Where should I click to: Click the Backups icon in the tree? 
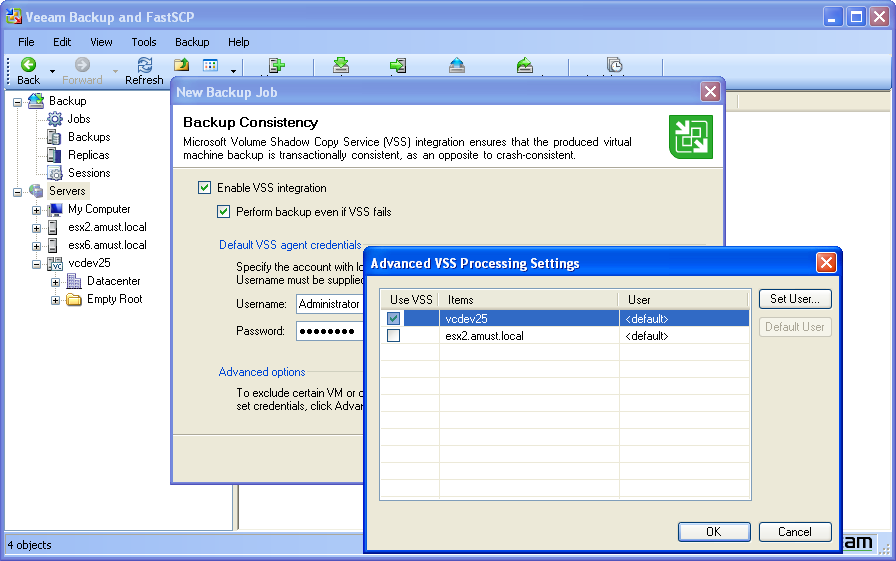coord(54,137)
